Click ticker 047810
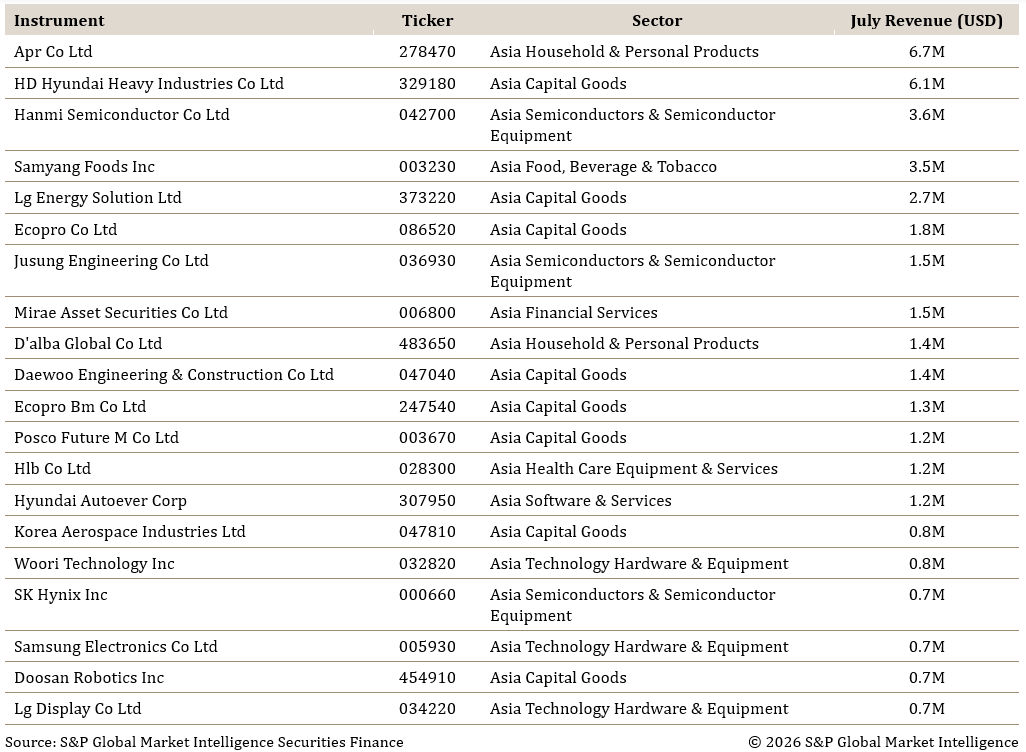Image resolution: width=1026 pixels, height=752 pixels. pyautogui.click(x=427, y=531)
